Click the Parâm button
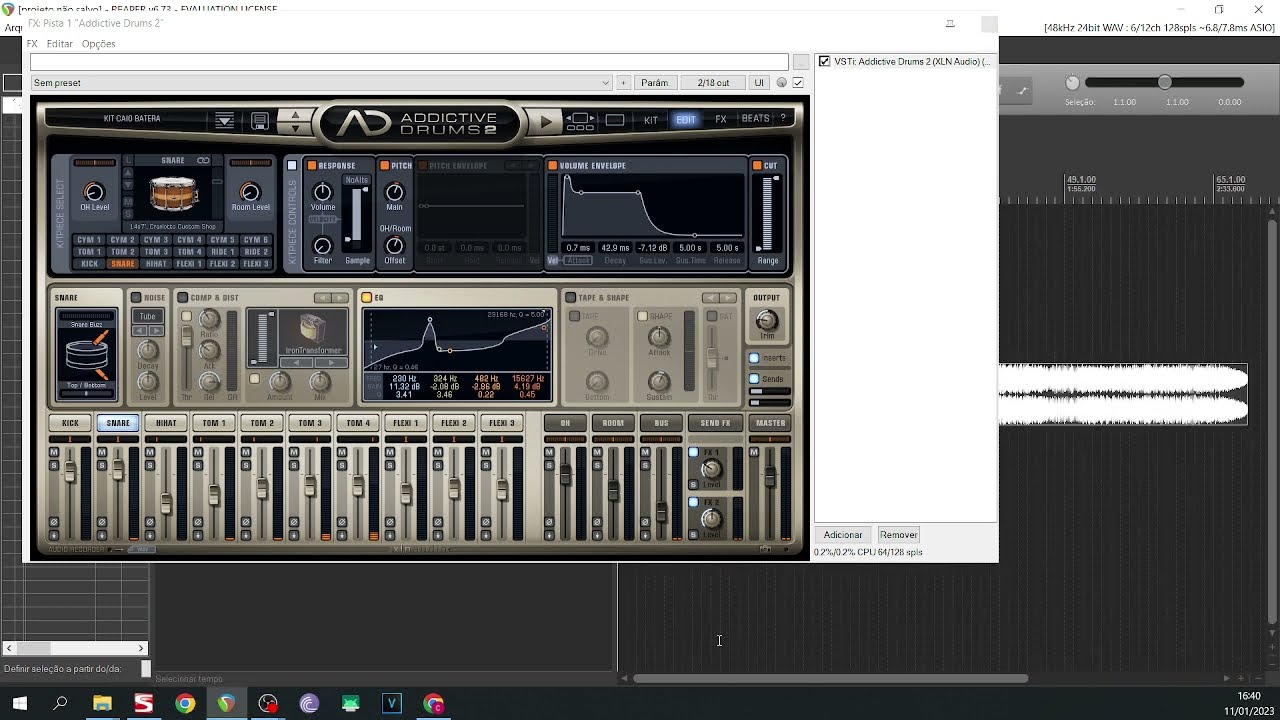 655,83
